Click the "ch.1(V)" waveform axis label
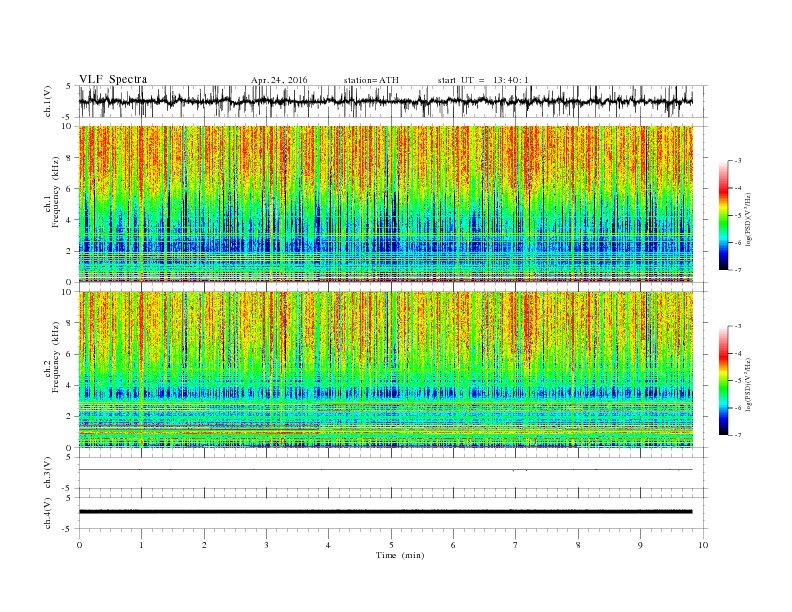 [48, 101]
